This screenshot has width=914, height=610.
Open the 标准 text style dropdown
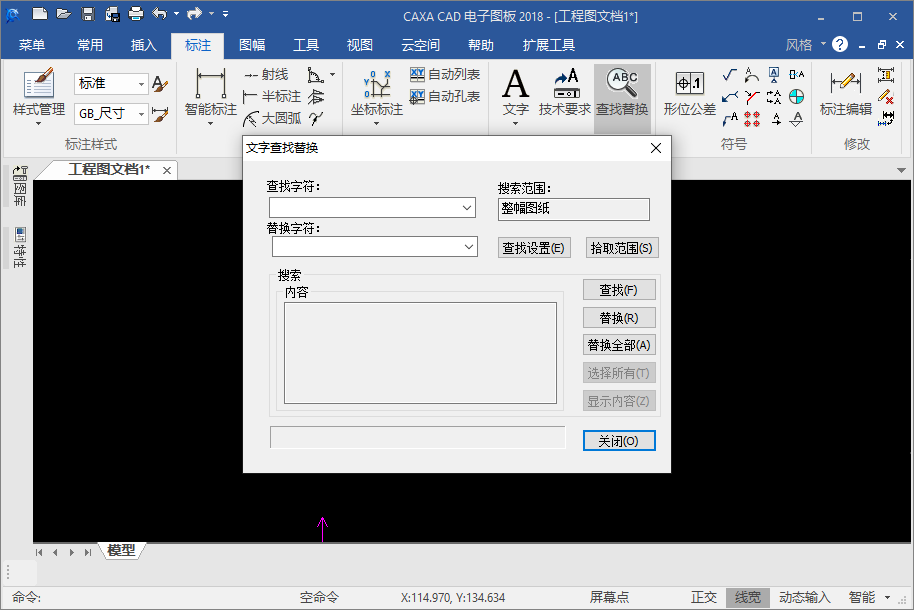point(141,84)
